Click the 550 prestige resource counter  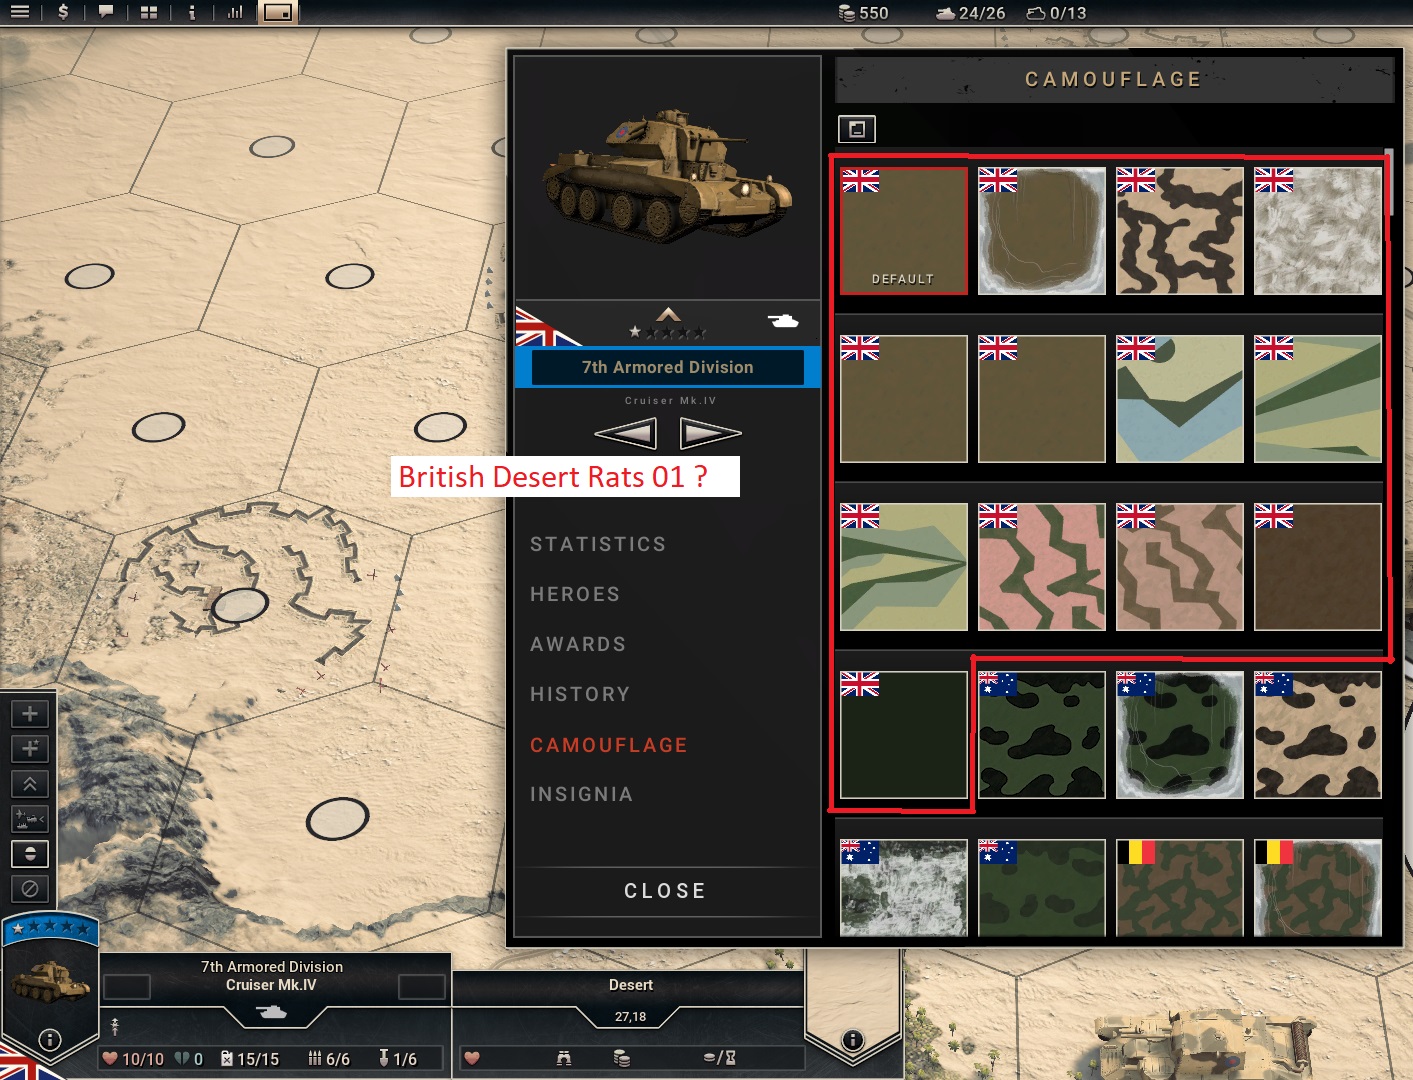(x=863, y=13)
